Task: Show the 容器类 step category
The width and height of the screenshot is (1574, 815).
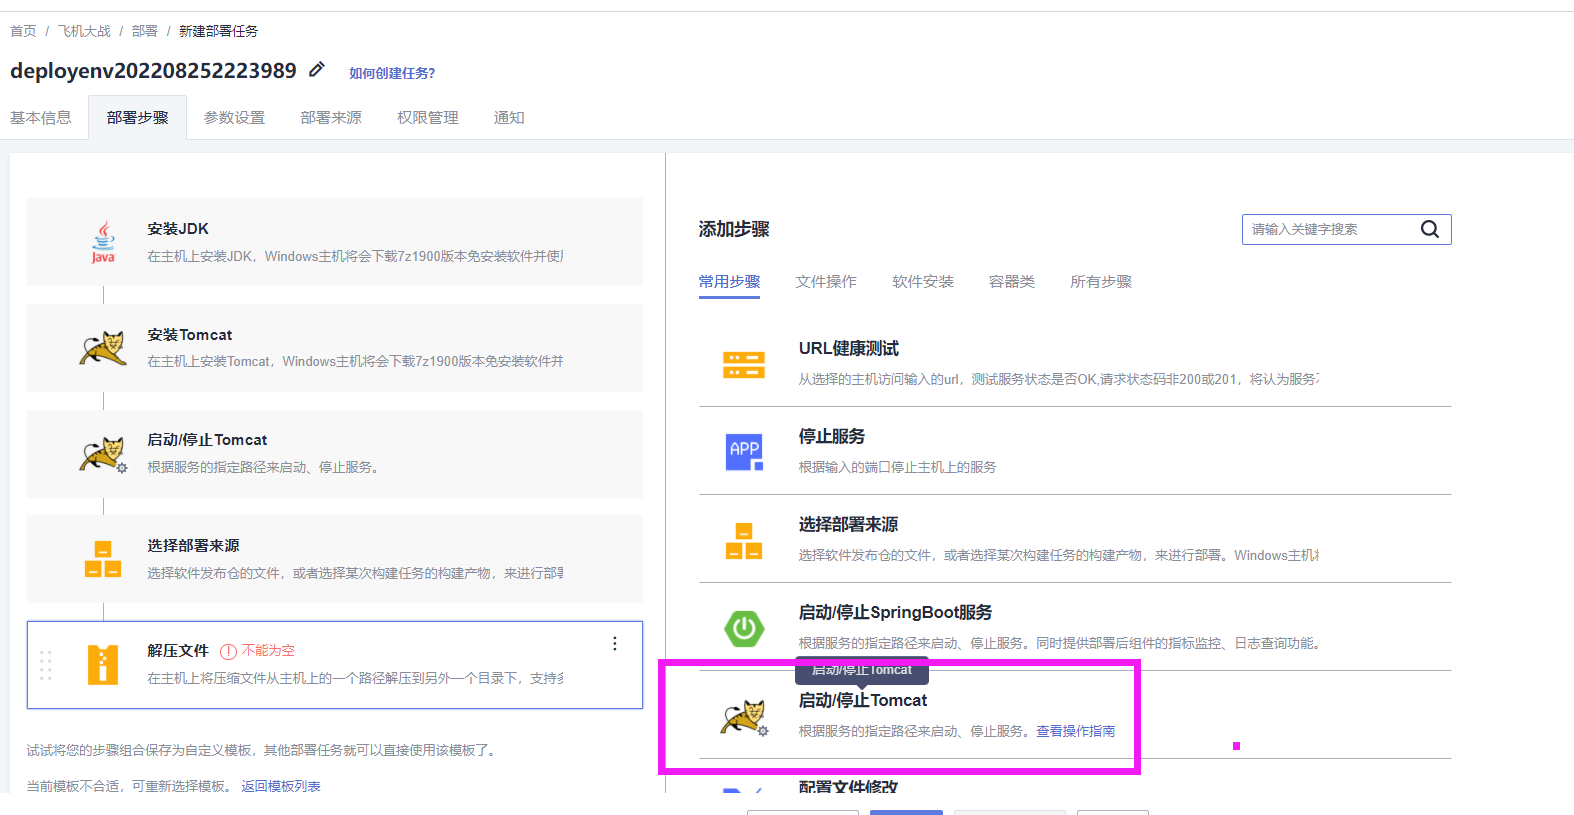Action: click(x=1012, y=282)
